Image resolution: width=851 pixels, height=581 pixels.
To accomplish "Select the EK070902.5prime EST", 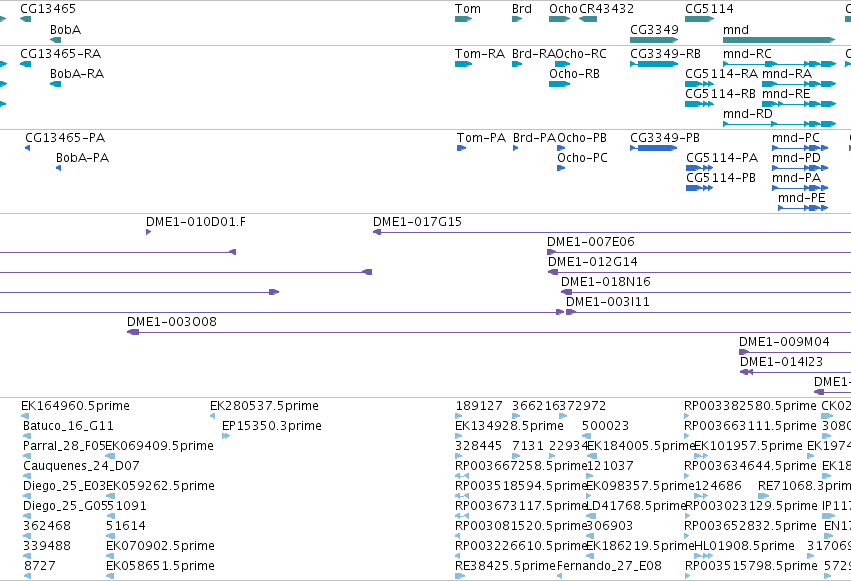I will [x=110, y=556].
